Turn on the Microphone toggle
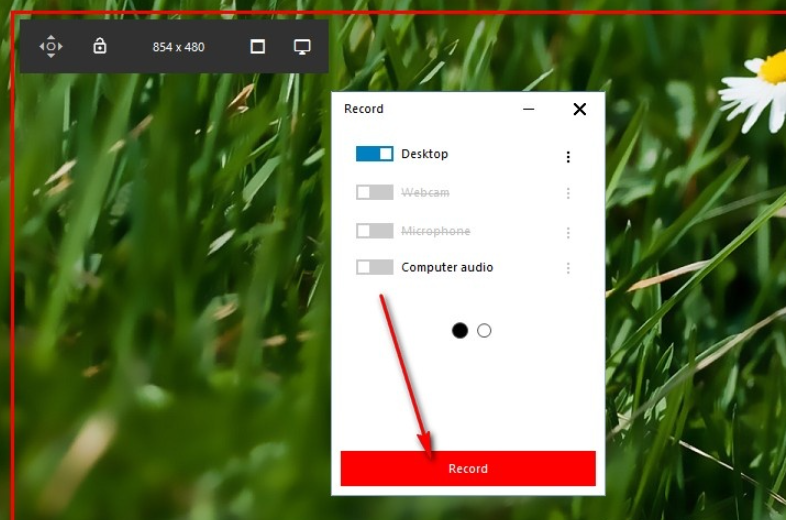This screenshot has width=786, height=520. coord(375,231)
